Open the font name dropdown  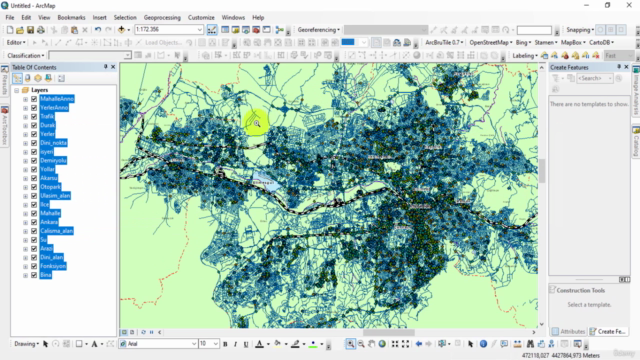(194, 344)
